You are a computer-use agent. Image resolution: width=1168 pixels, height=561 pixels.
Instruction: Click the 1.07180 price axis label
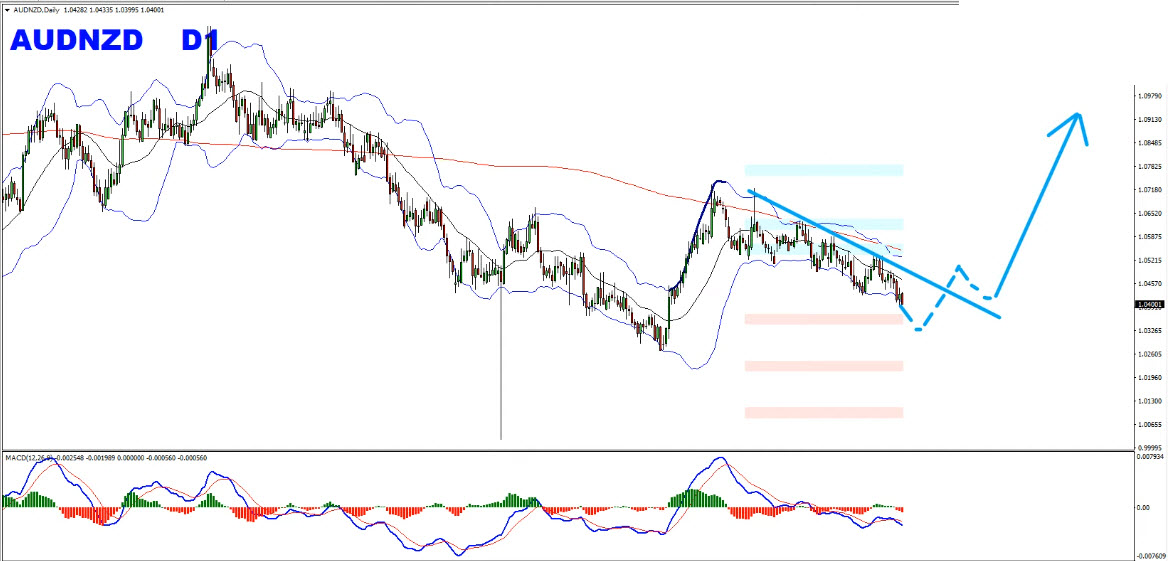(1149, 189)
